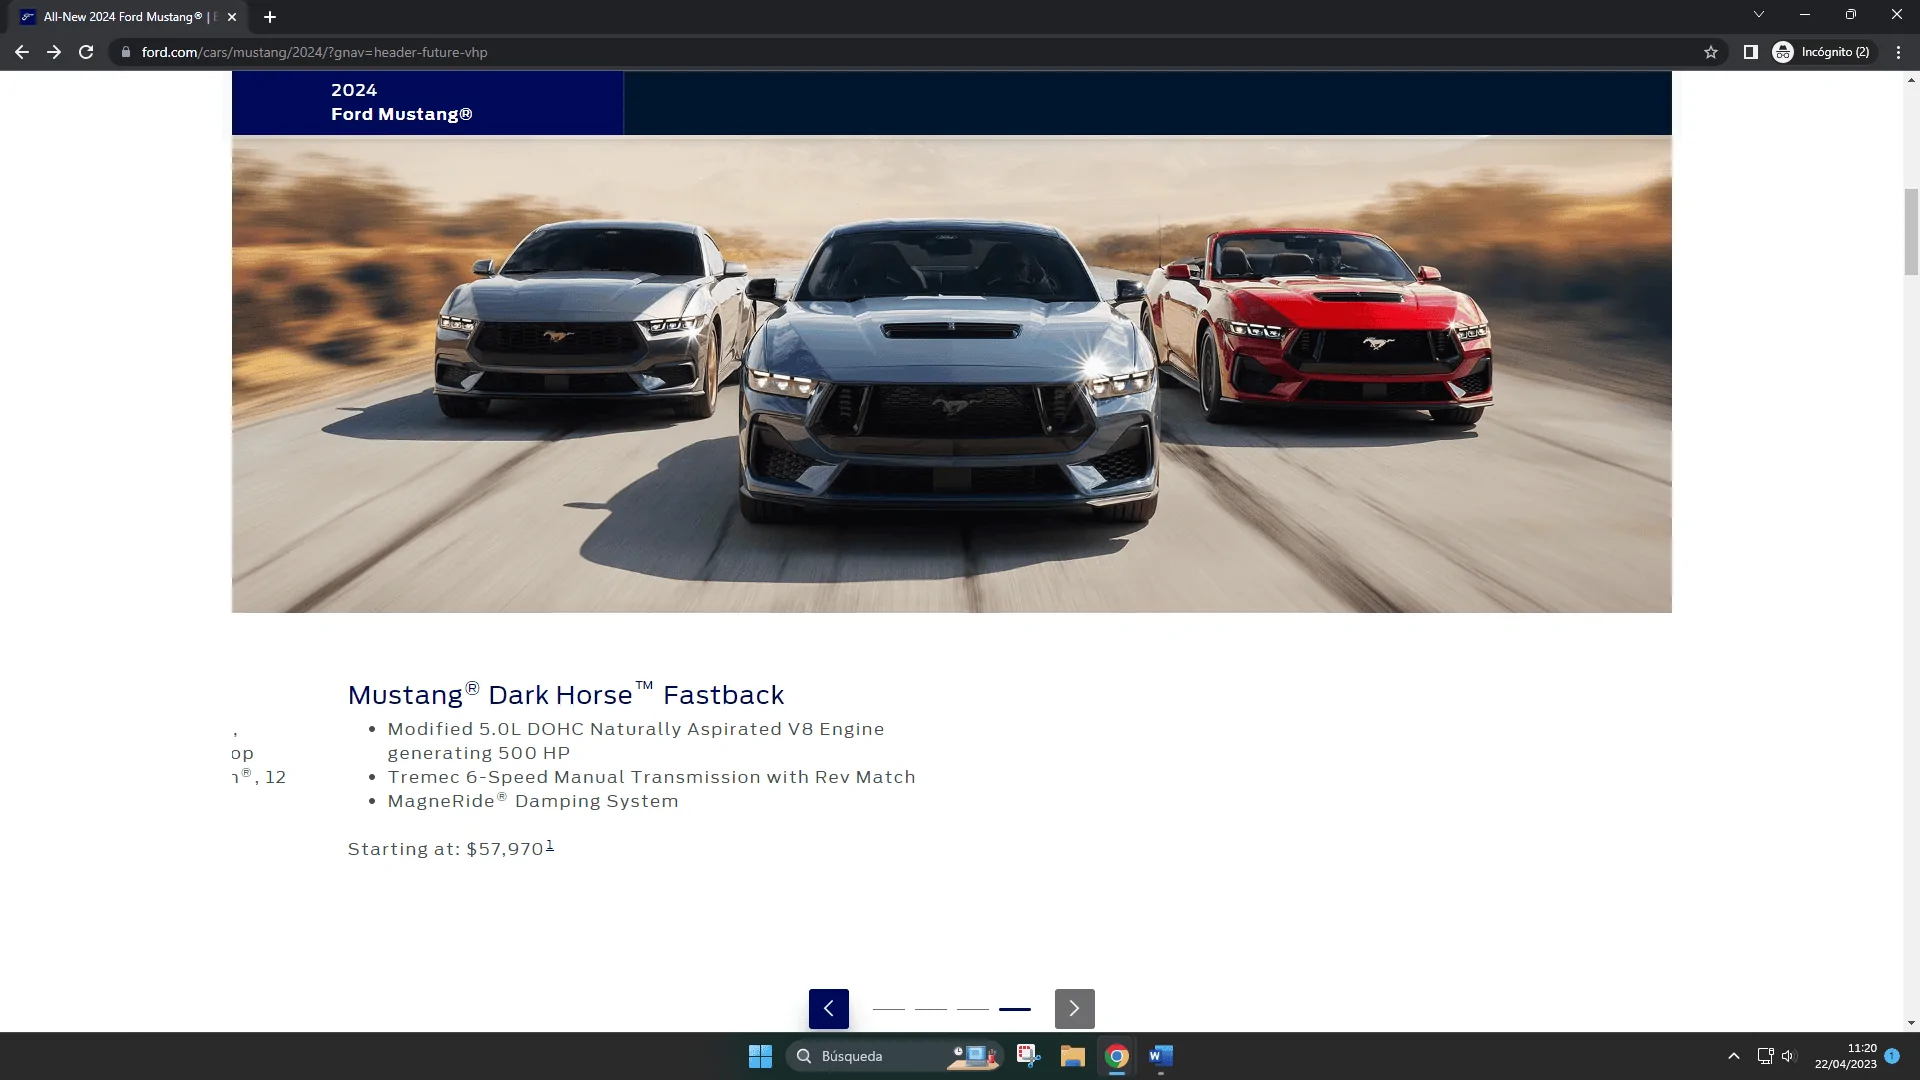Open network settings tray icon
1920x1080 pixels.
pyautogui.click(x=1765, y=1056)
